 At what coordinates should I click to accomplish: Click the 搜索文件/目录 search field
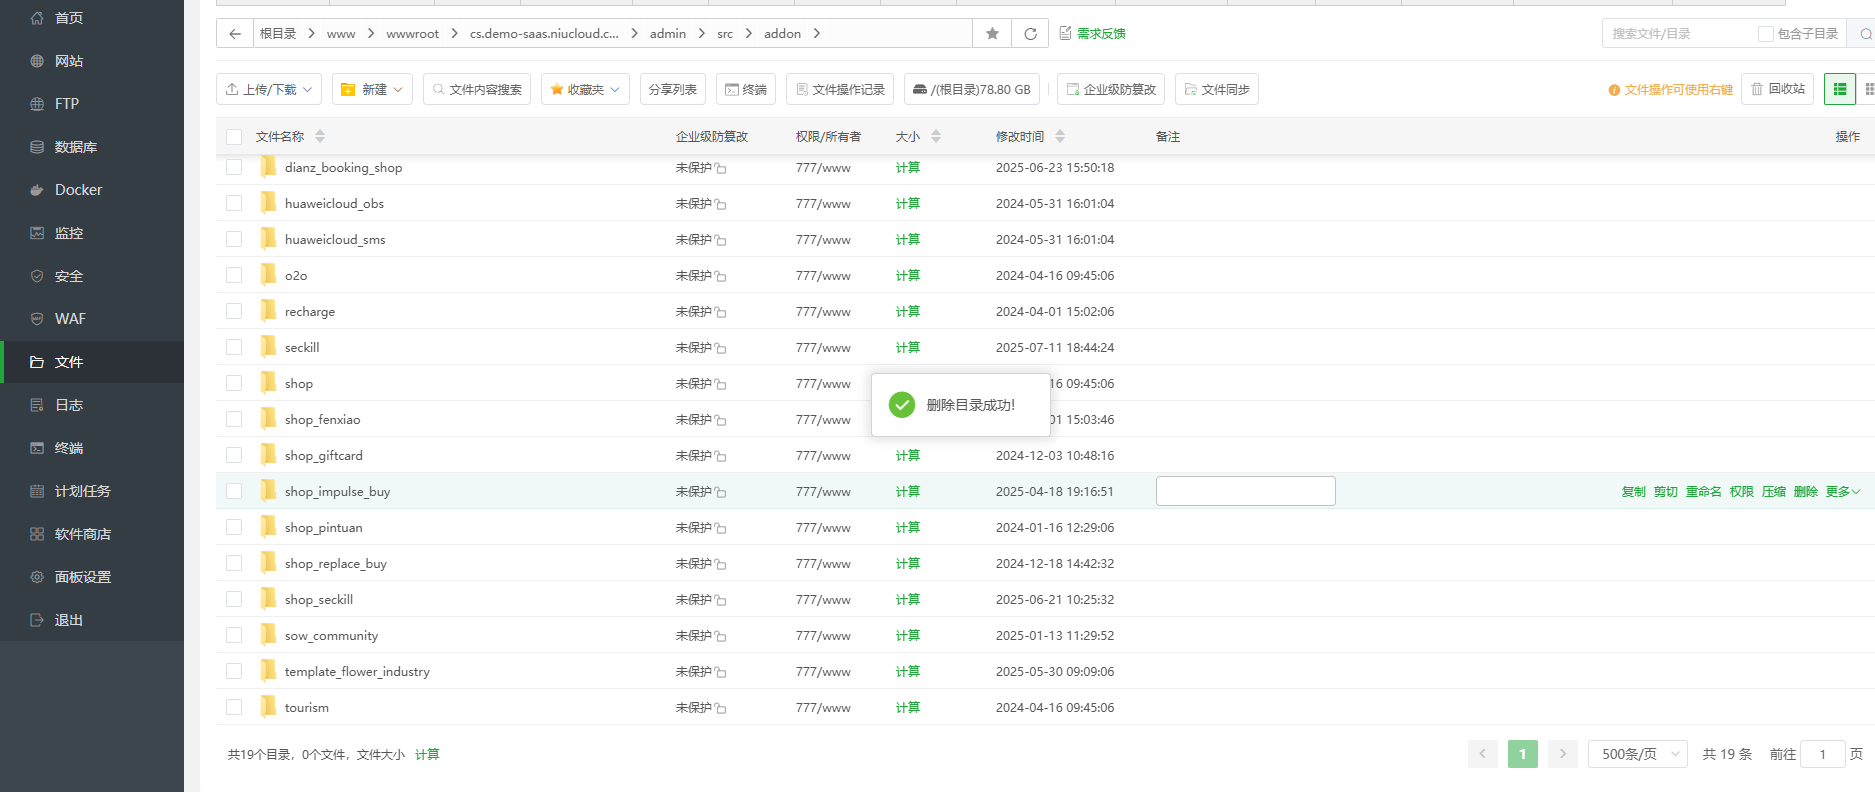pos(1680,34)
